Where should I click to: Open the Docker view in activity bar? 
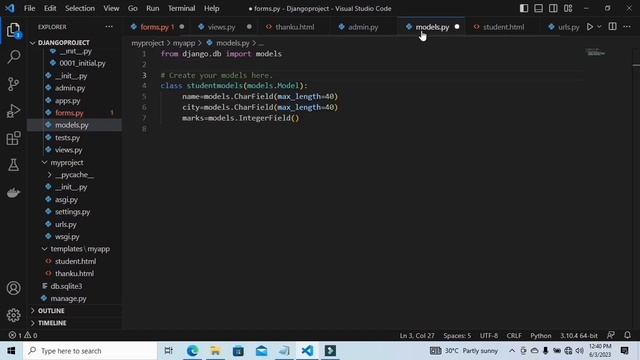(13, 192)
